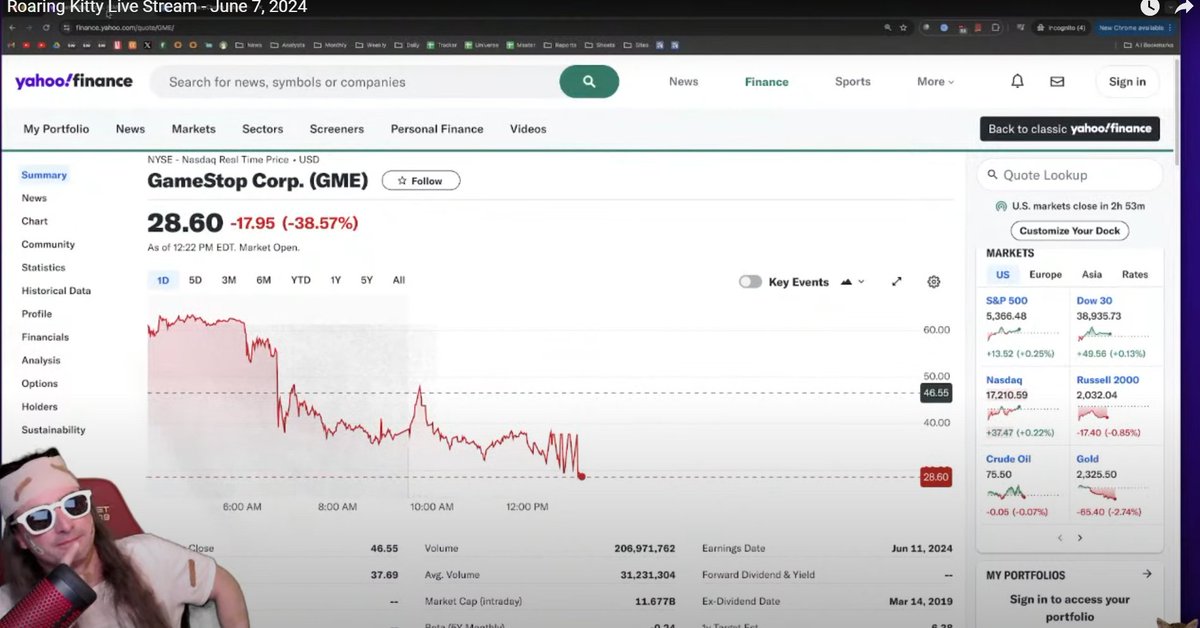The width and height of the screenshot is (1200, 628).
Task: Open the chart type mountain icon dropdown
Action: (x=852, y=282)
